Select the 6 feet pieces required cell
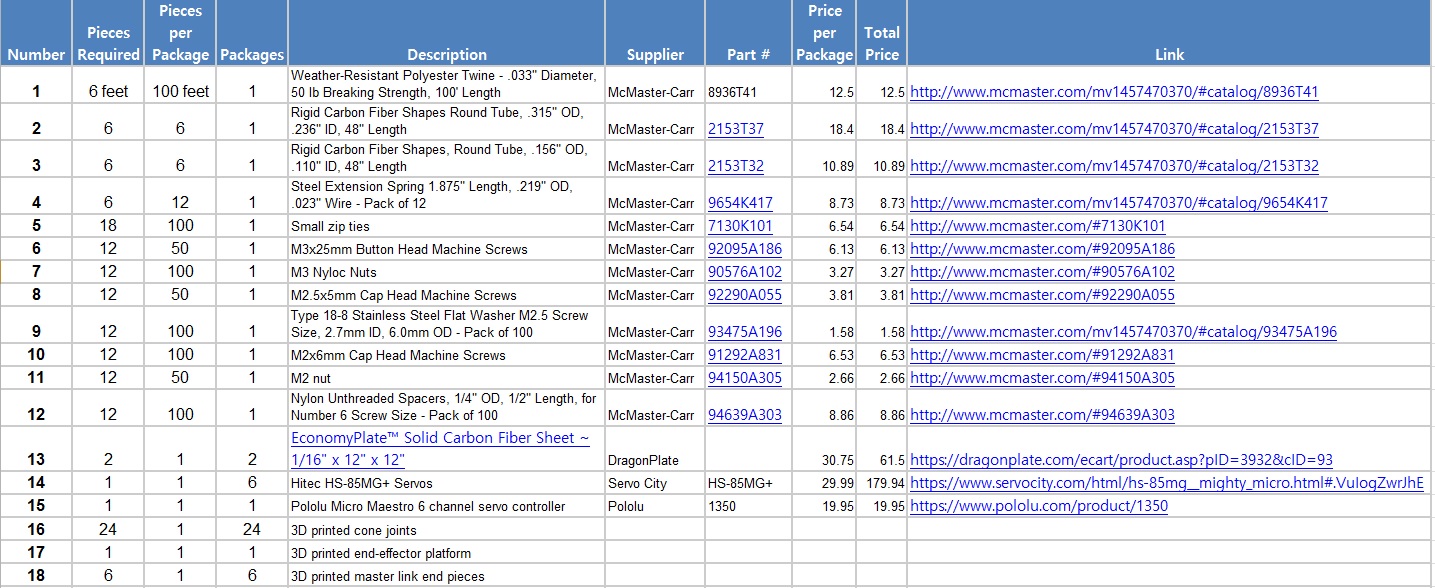This screenshot has height=588, width=1435. pyautogui.click(x=108, y=85)
